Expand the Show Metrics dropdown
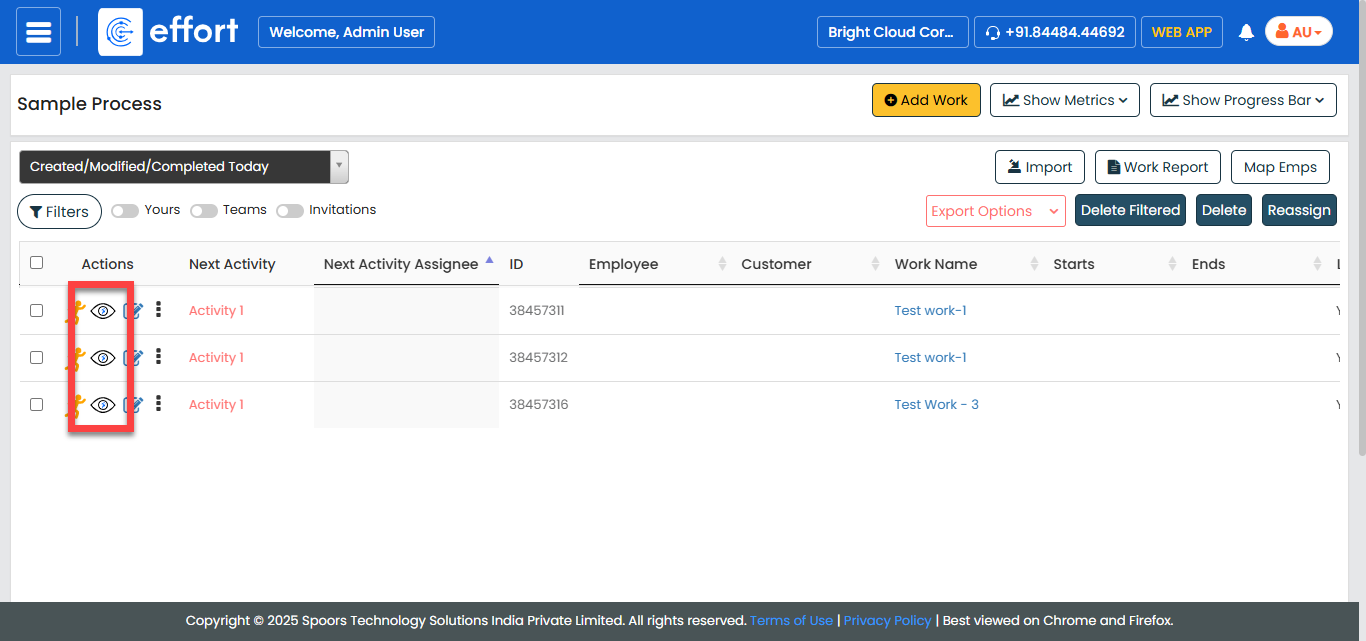This screenshot has width=1366, height=641. [1065, 100]
